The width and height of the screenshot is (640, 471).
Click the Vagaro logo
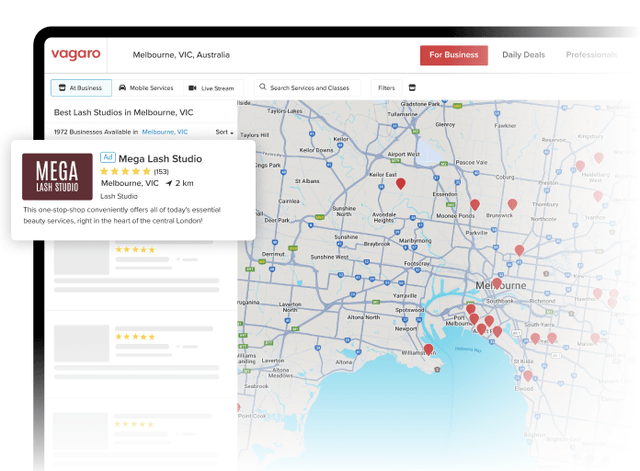[76, 54]
